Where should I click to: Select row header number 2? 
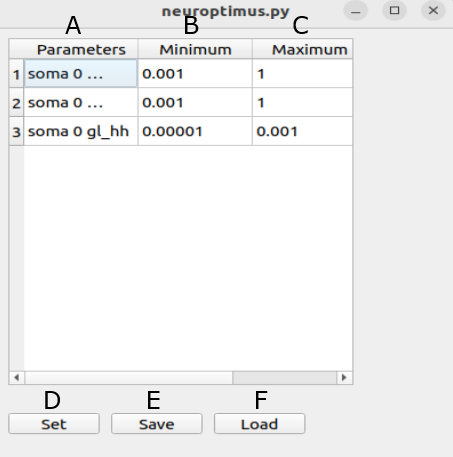click(16, 102)
